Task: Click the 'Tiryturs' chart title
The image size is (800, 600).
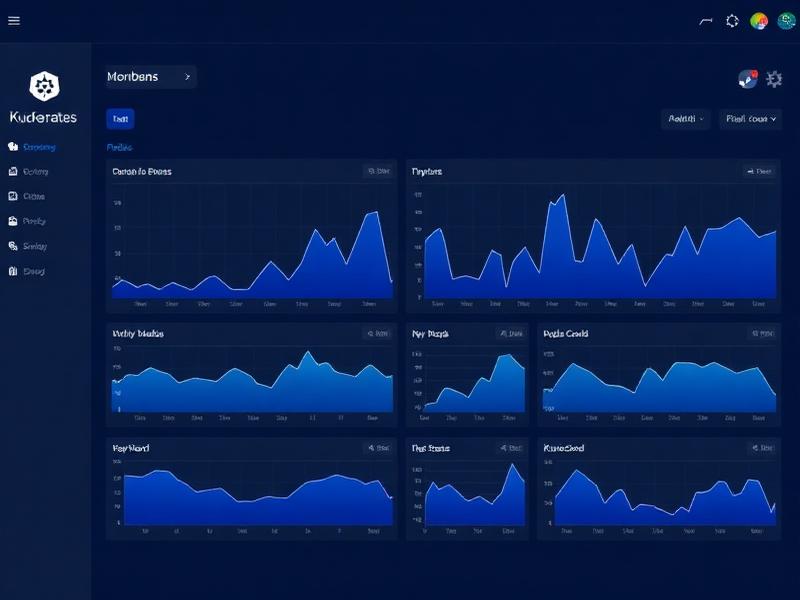Action: coord(427,171)
